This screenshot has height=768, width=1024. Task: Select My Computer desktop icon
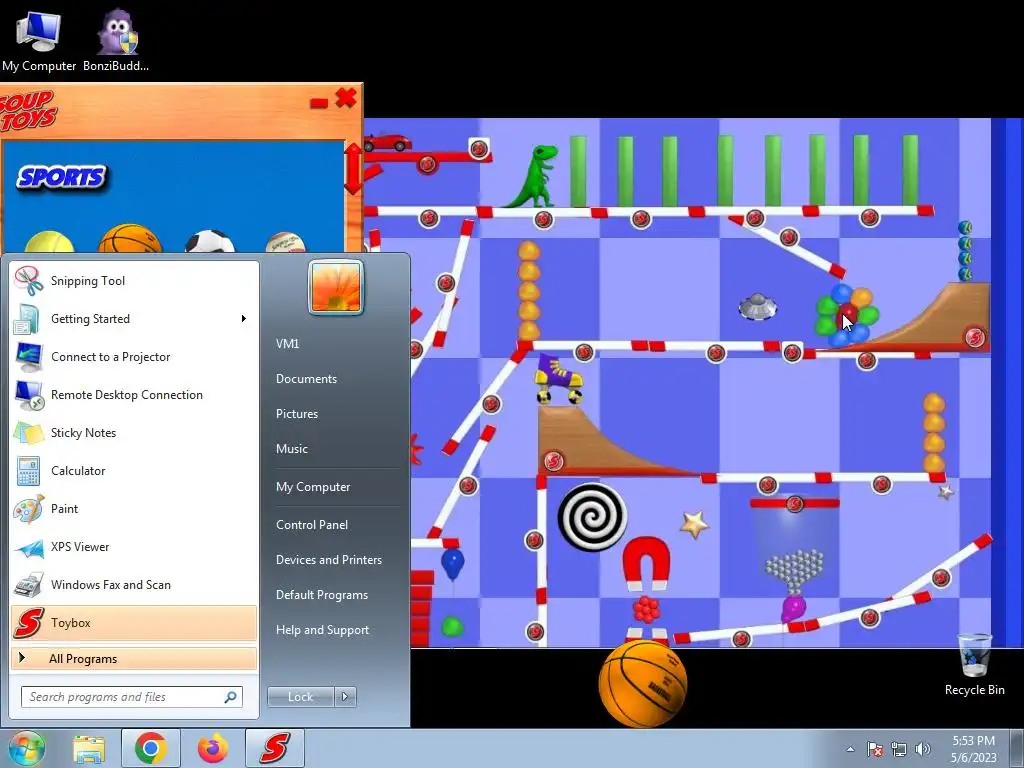39,40
